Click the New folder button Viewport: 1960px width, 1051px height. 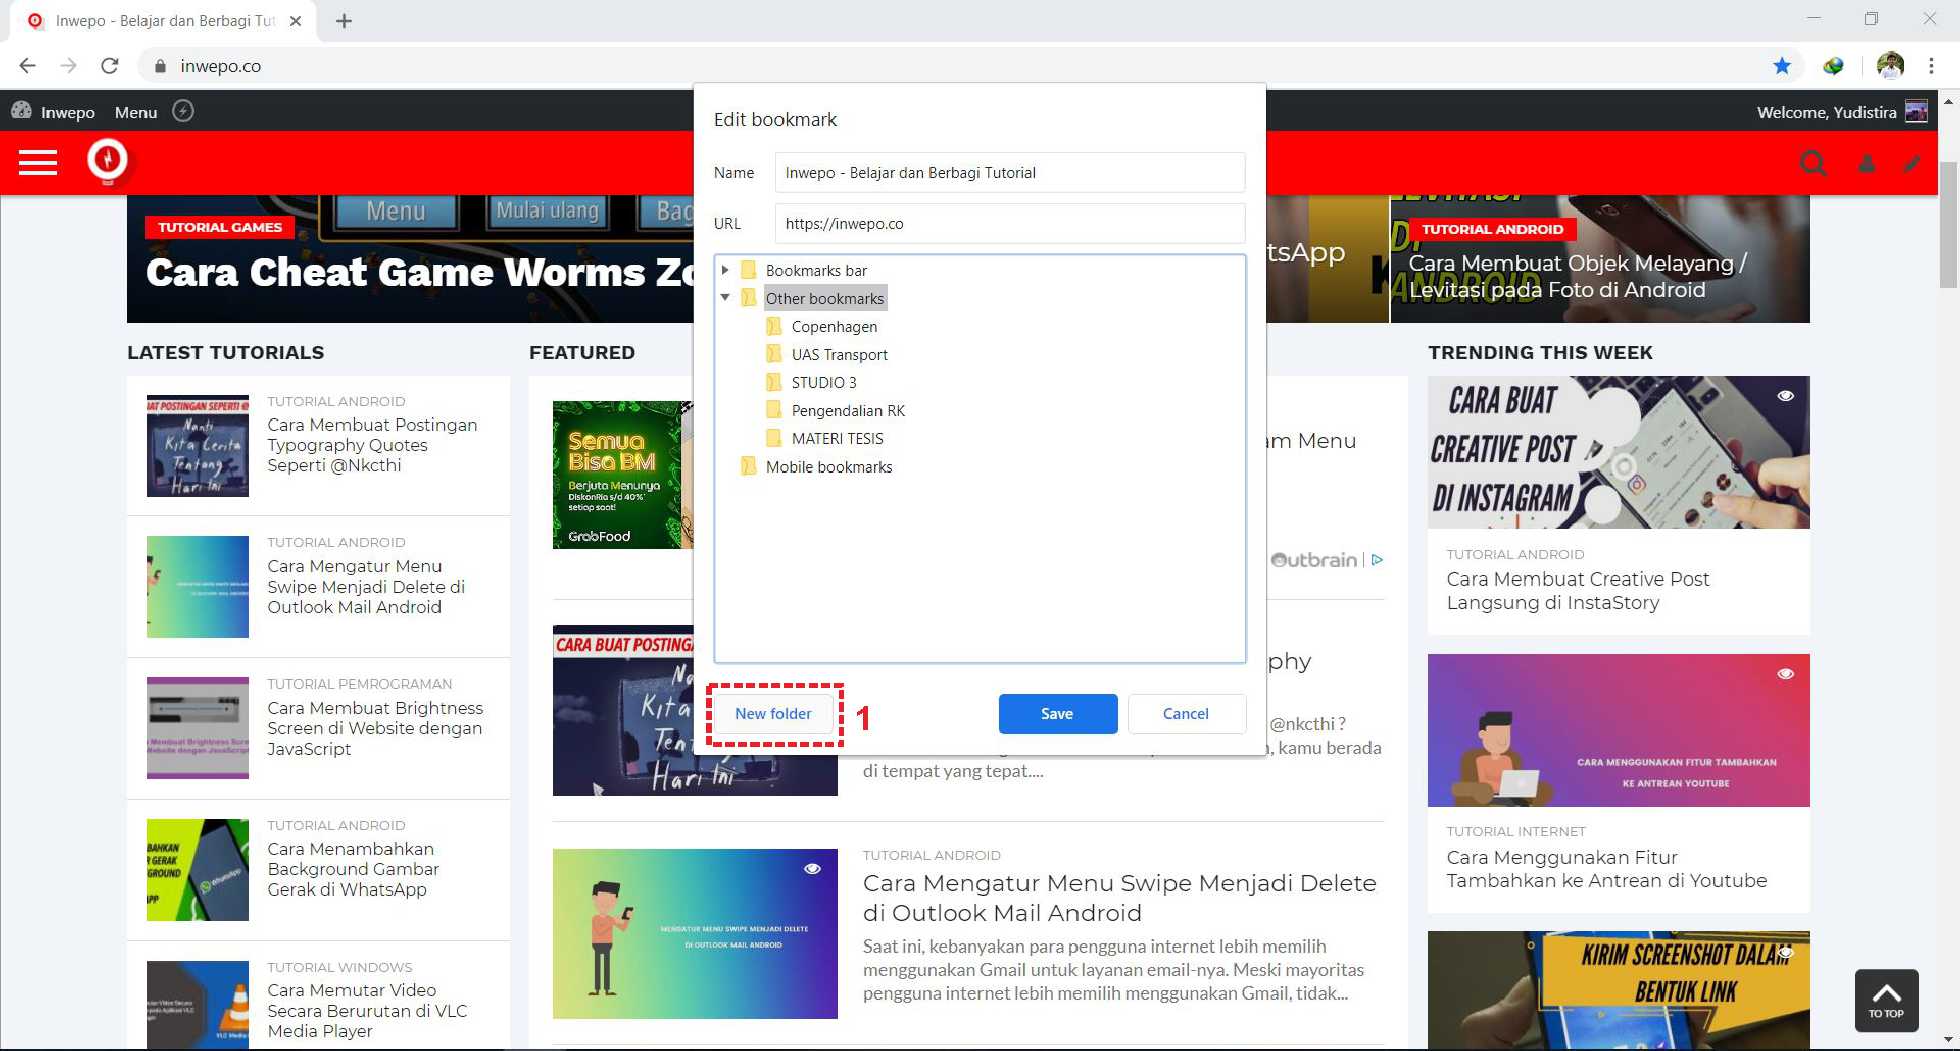point(773,714)
